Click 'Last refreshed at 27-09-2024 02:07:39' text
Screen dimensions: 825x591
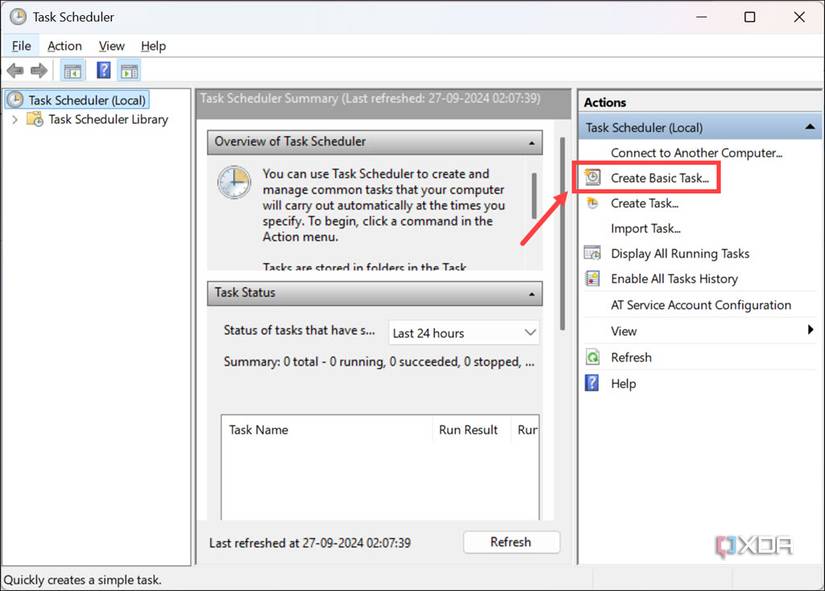(310, 543)
